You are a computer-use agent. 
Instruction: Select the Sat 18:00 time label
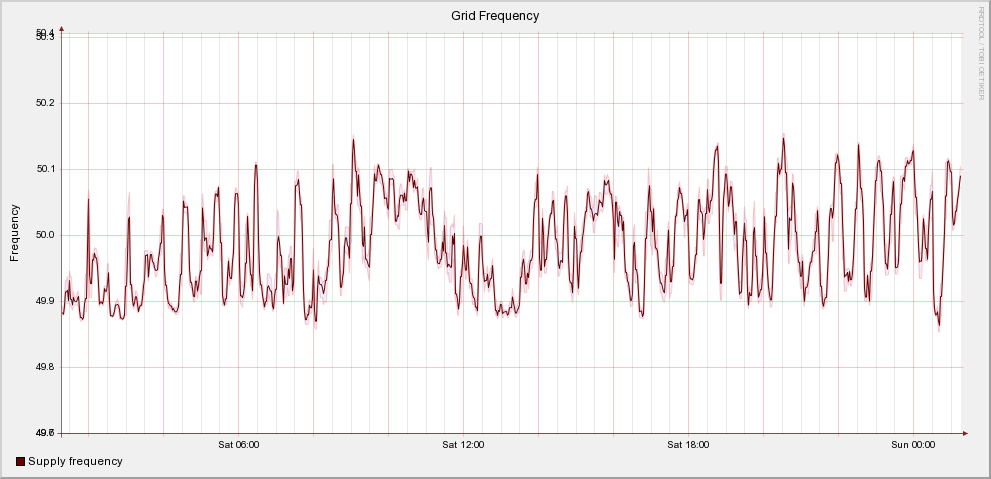688,444
